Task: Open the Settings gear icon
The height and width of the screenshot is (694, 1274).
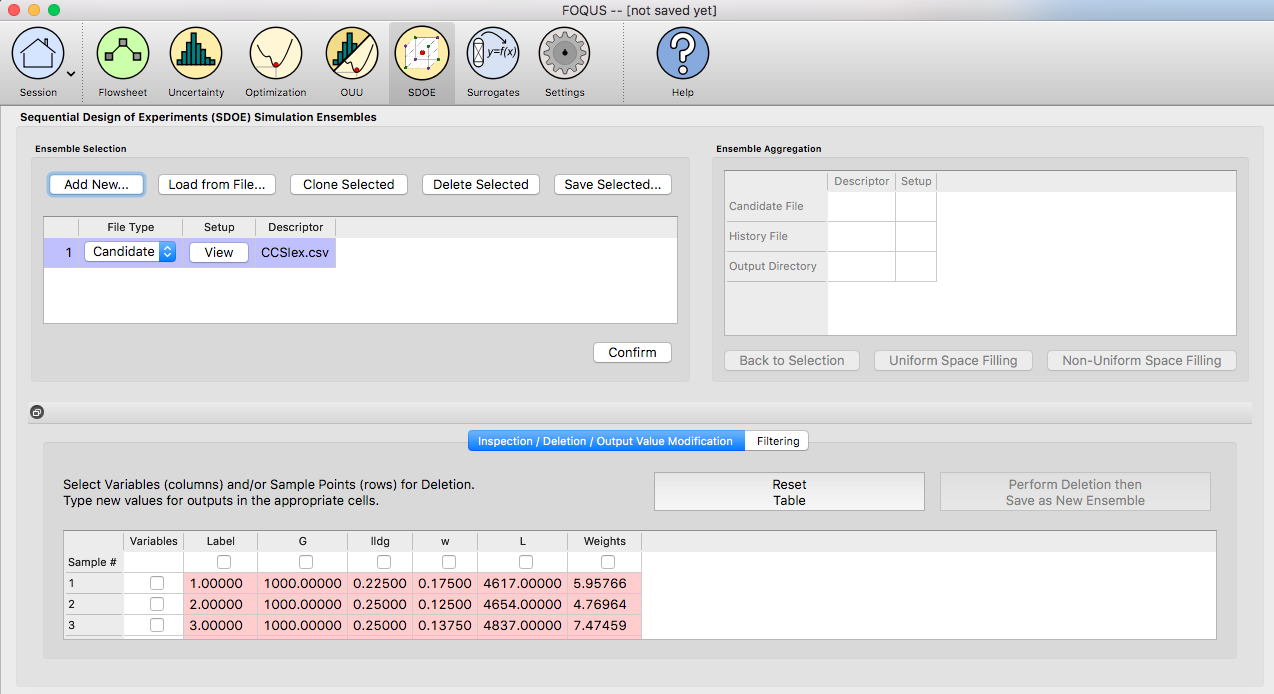Action: tap(565, 55)
